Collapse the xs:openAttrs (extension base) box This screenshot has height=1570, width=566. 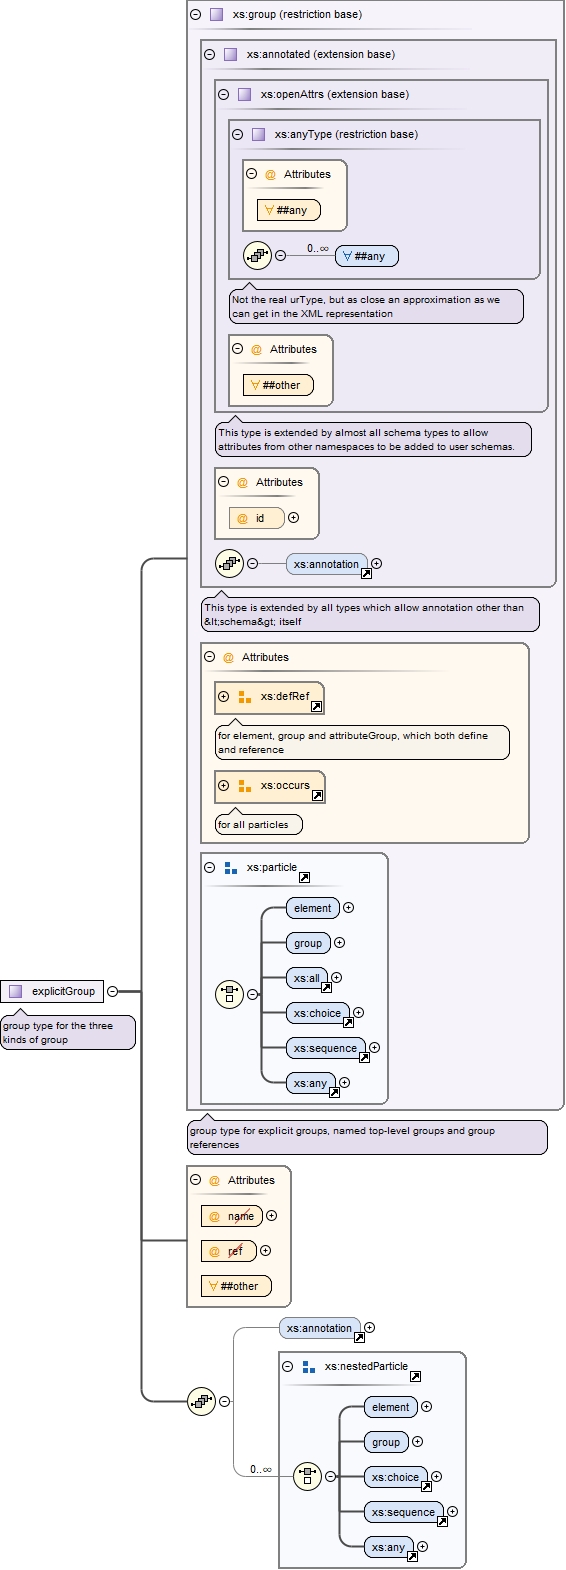(223, 94)
